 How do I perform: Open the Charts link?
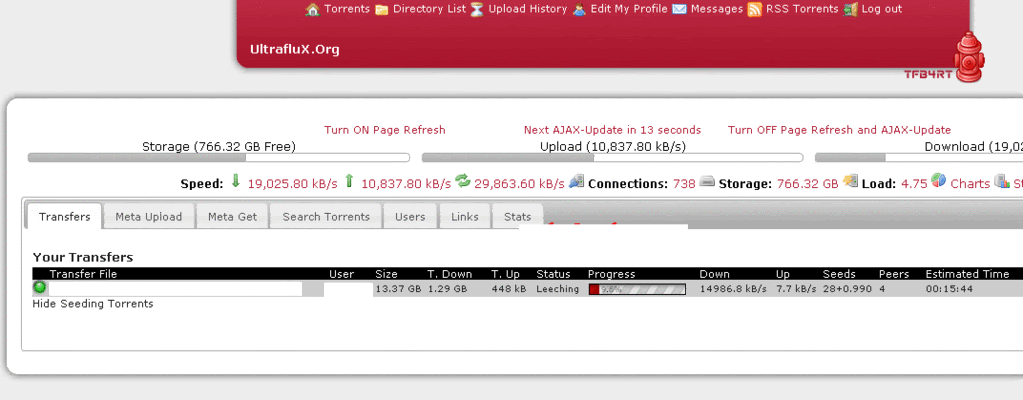point(969,184)
